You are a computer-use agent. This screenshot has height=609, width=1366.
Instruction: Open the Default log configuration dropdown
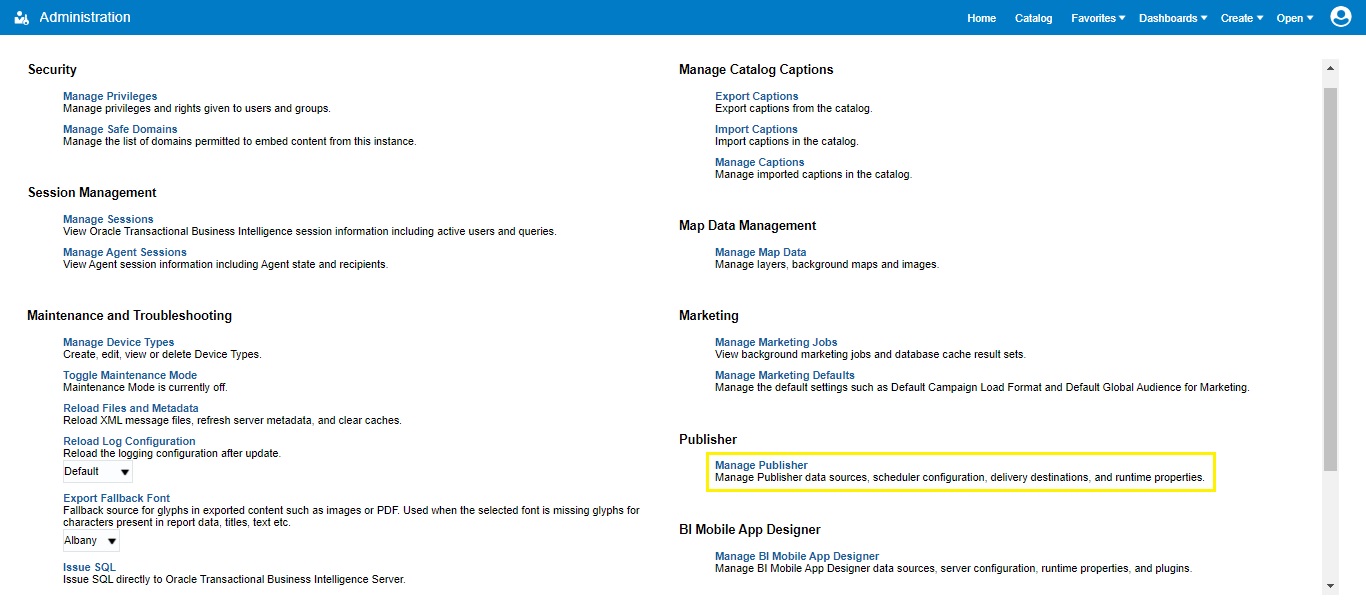point(97,471)
